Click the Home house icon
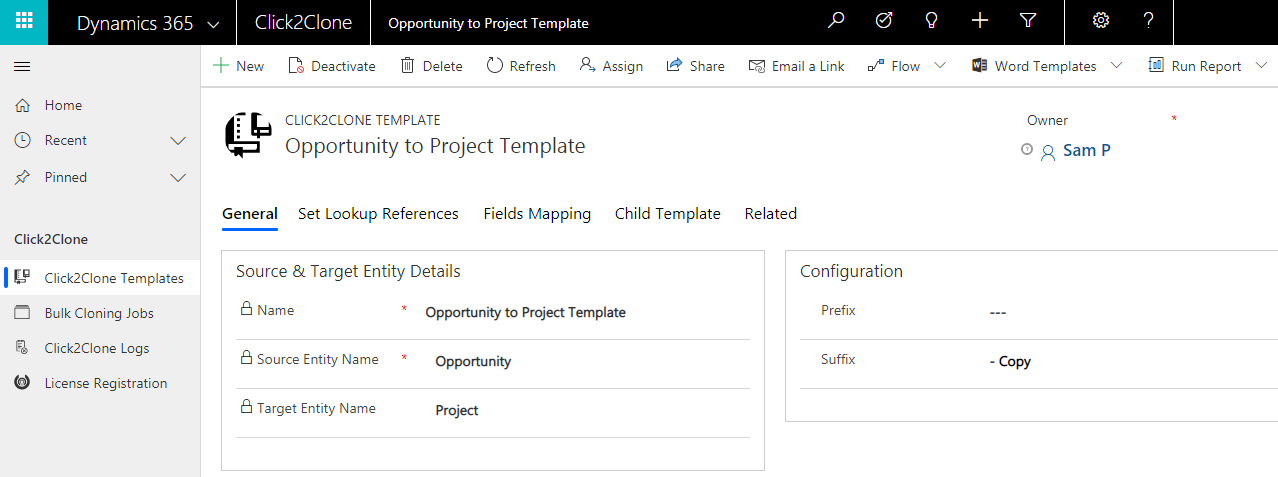 (22, 105)
